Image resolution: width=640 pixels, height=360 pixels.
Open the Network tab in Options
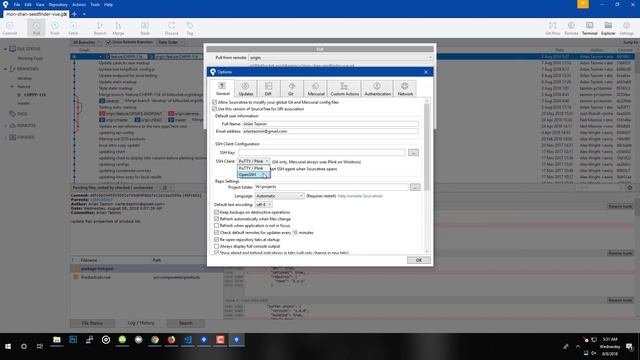(x=405, y=89)
